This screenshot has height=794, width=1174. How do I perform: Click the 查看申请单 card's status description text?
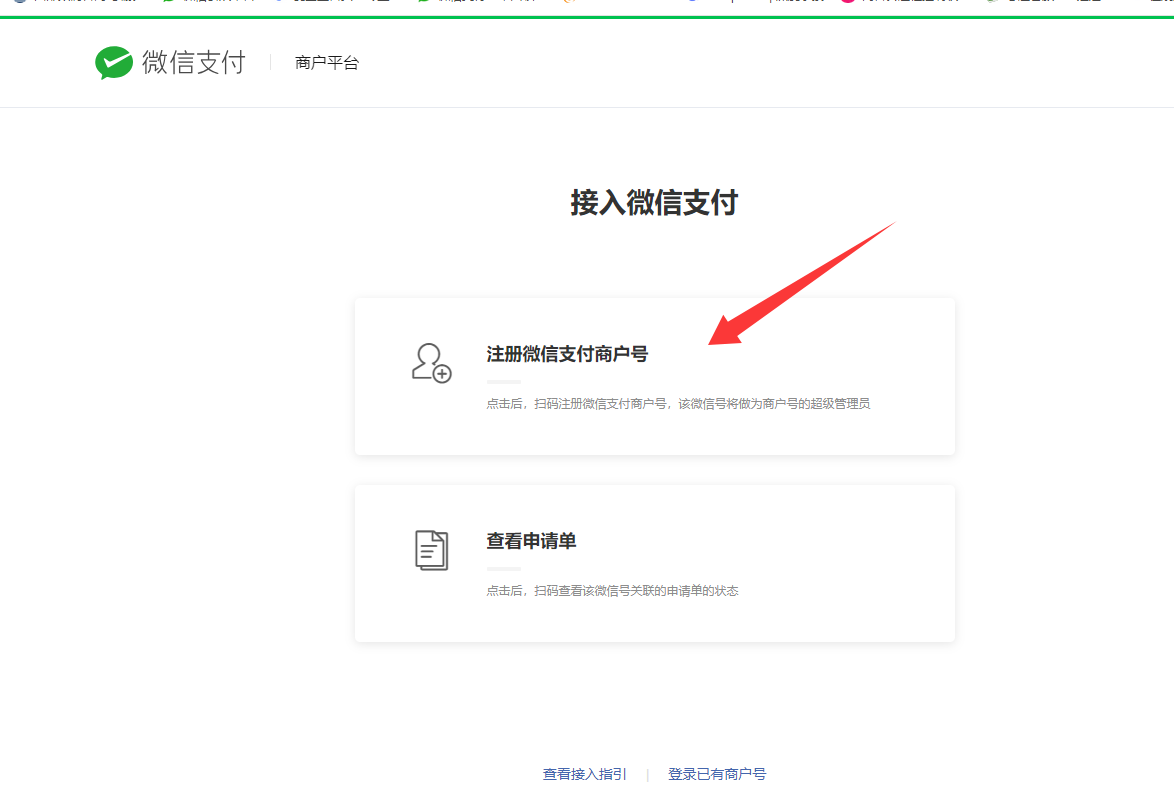pos(612,591)
